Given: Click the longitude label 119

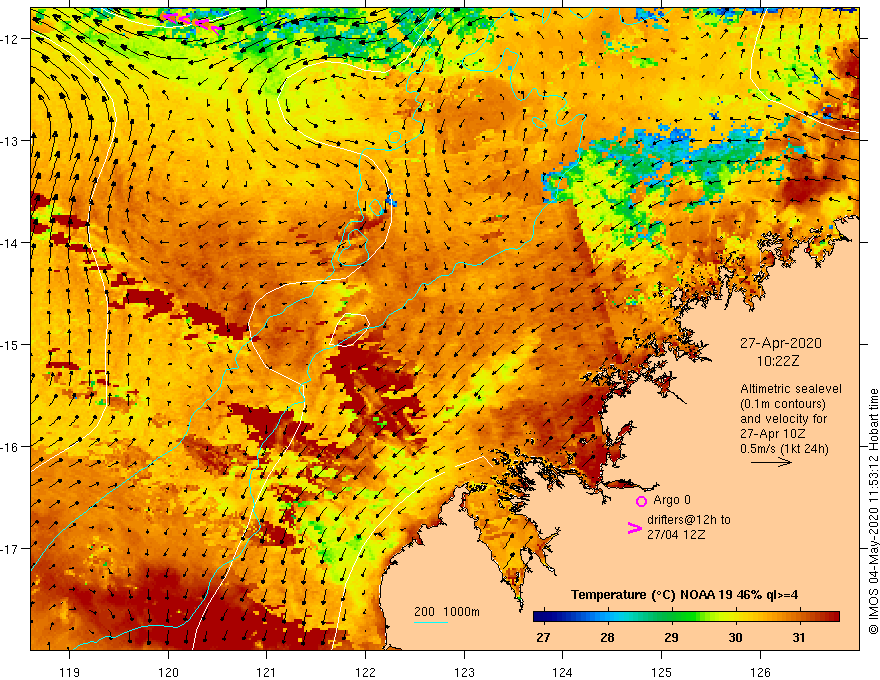Looking at the screenshot, I should [x=70, y=672].
